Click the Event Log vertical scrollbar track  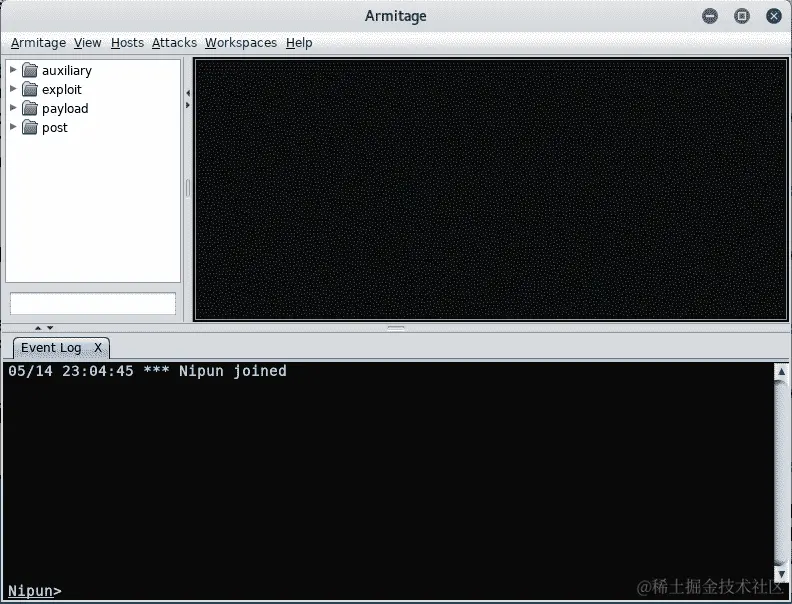coord(781,473)
